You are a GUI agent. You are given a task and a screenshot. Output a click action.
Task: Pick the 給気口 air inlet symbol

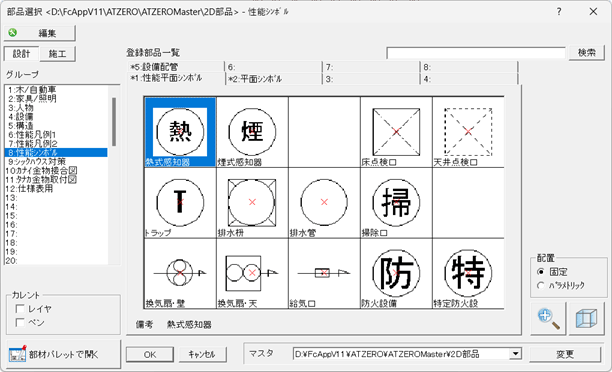(x=324, y=274)
